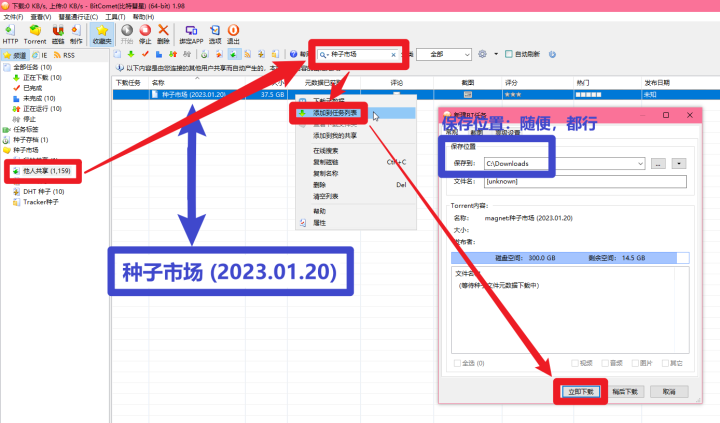Toggle the image (图片) file type checkbox
The width and height of the screenshot is (720, 423).
coord(635,363)
